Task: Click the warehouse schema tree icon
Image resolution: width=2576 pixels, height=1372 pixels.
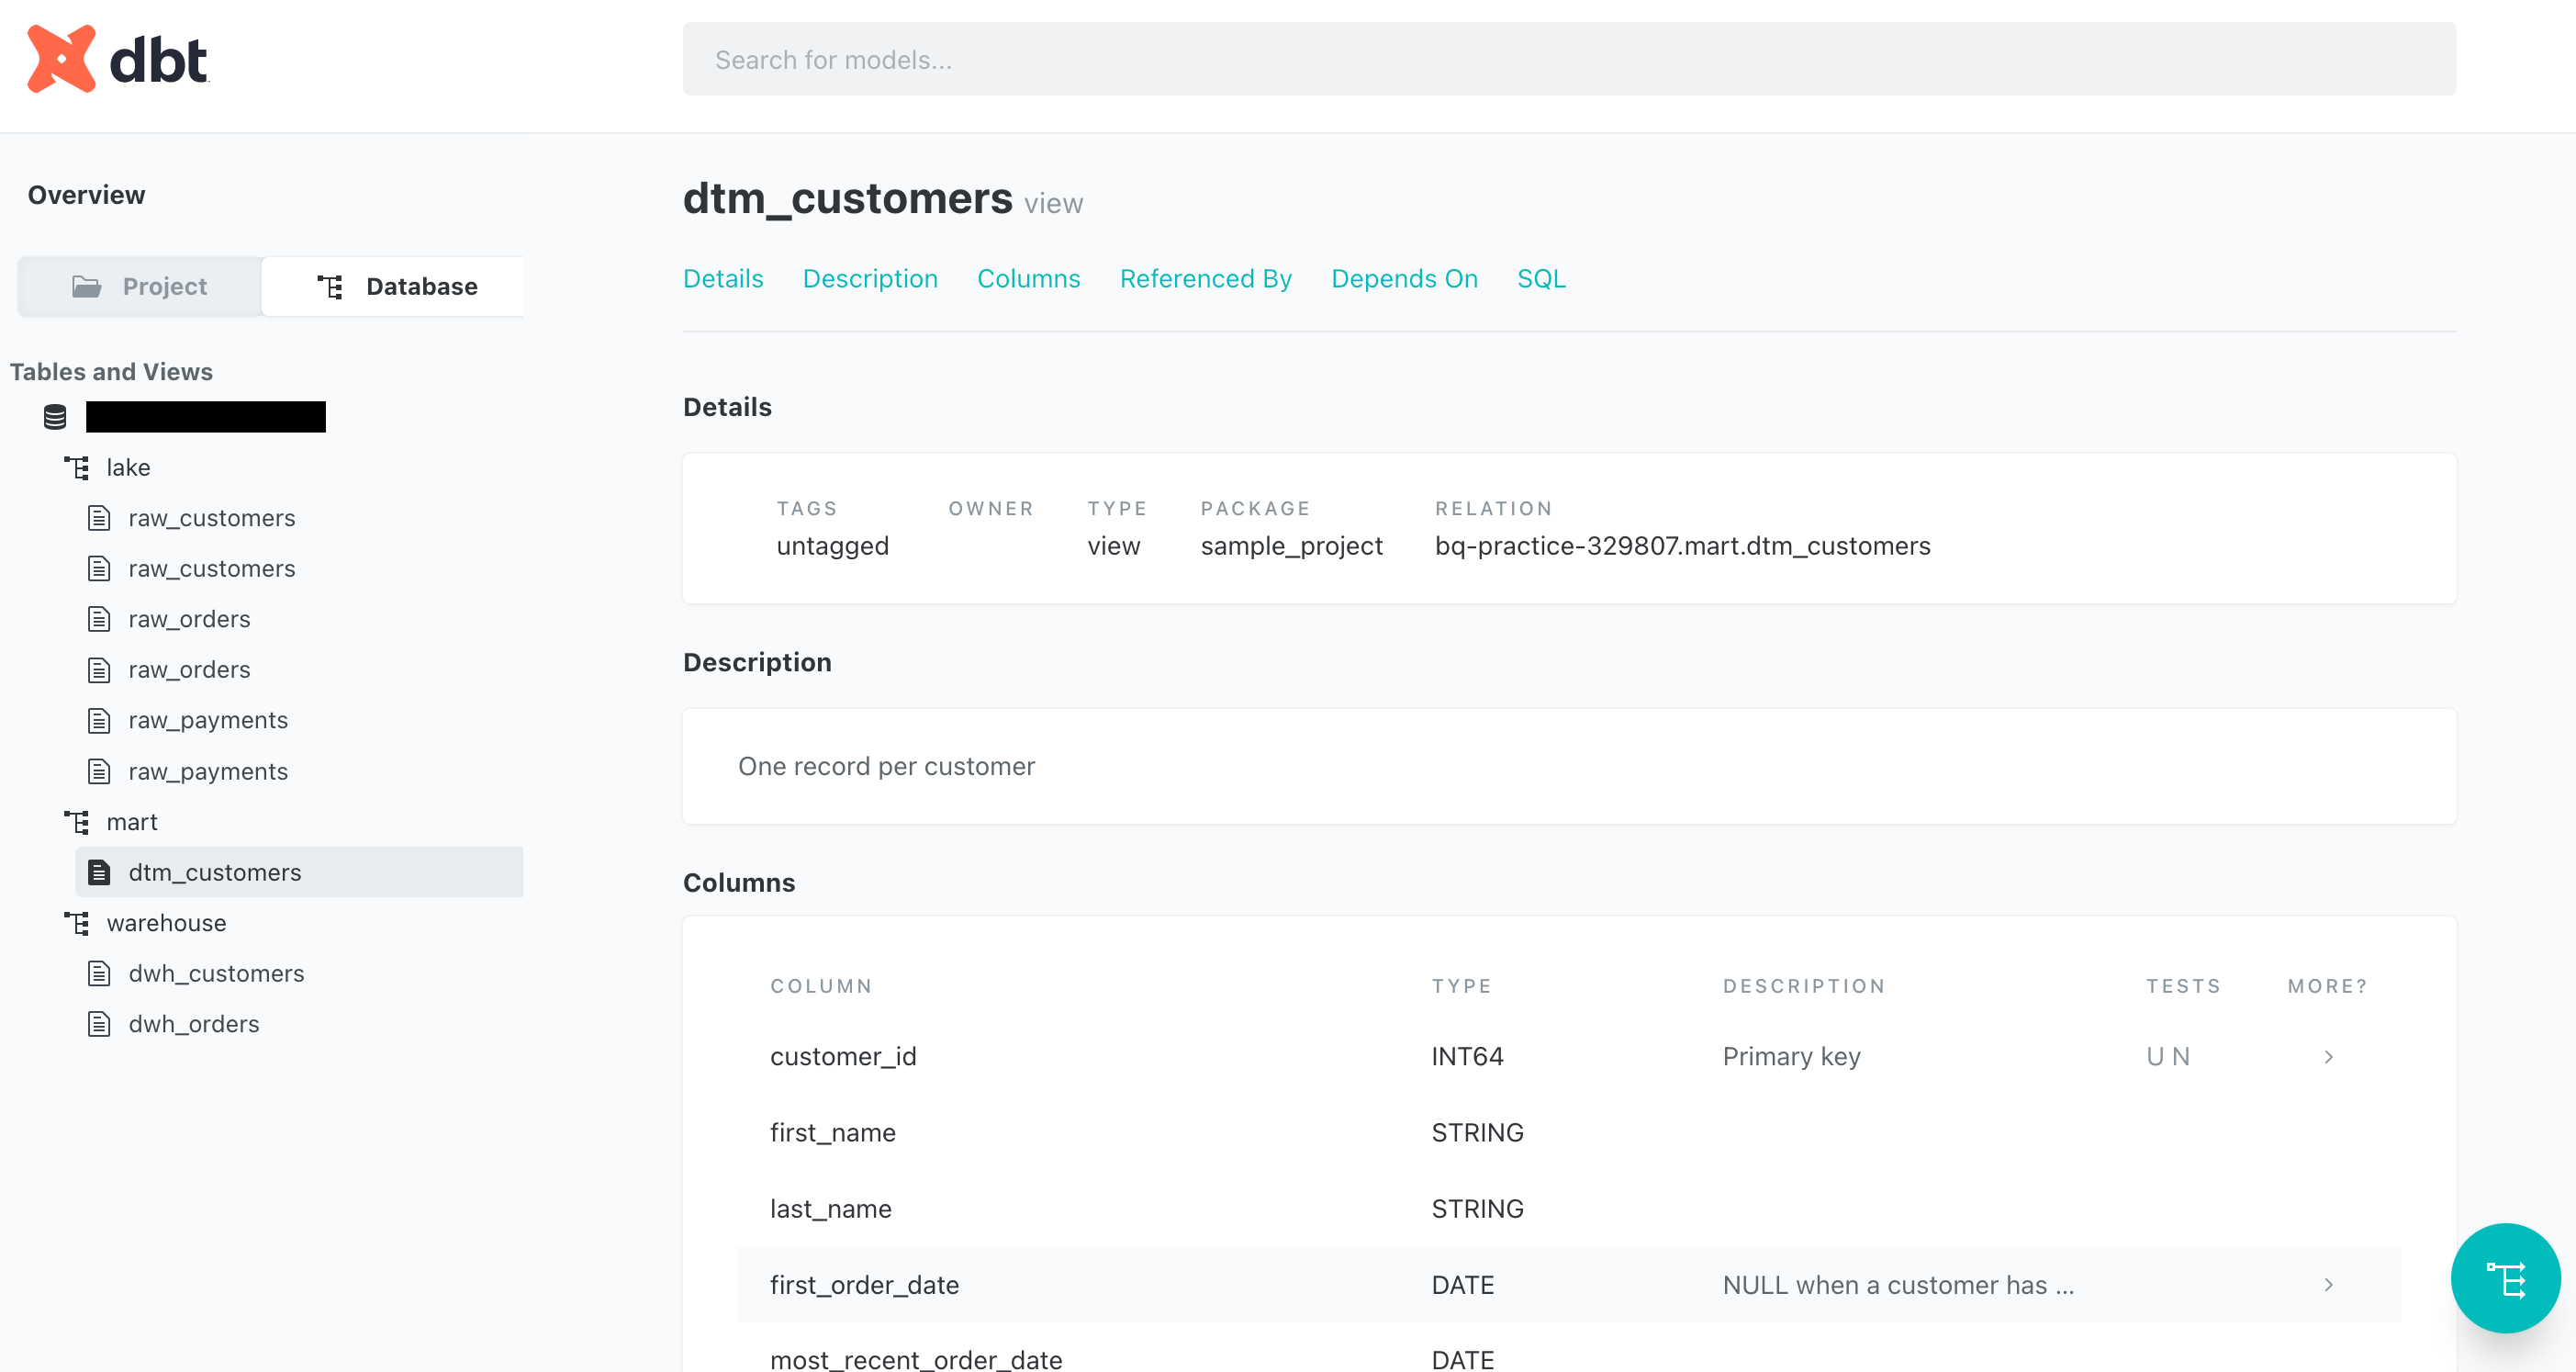Action: point(77,923)
